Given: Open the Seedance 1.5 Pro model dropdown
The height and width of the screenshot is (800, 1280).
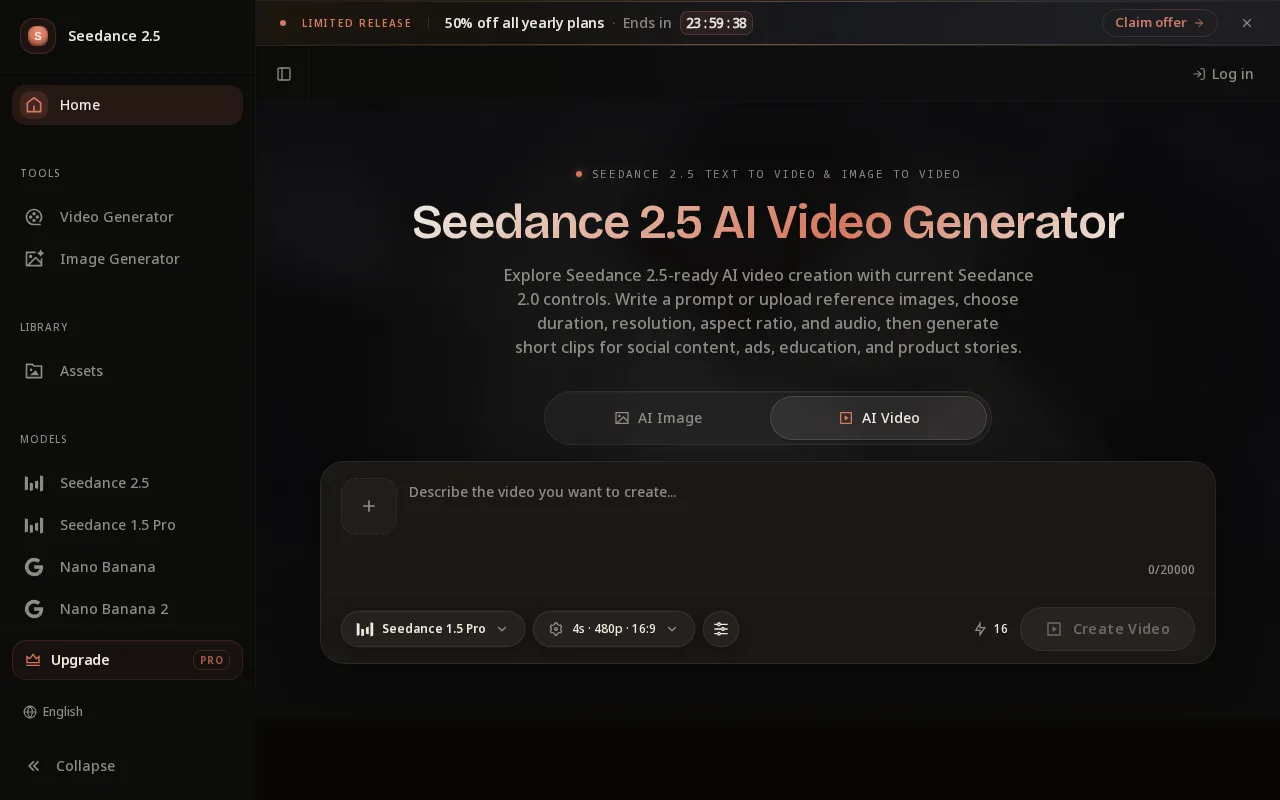Looking at the screenshot, I should [x=432, y=629].
